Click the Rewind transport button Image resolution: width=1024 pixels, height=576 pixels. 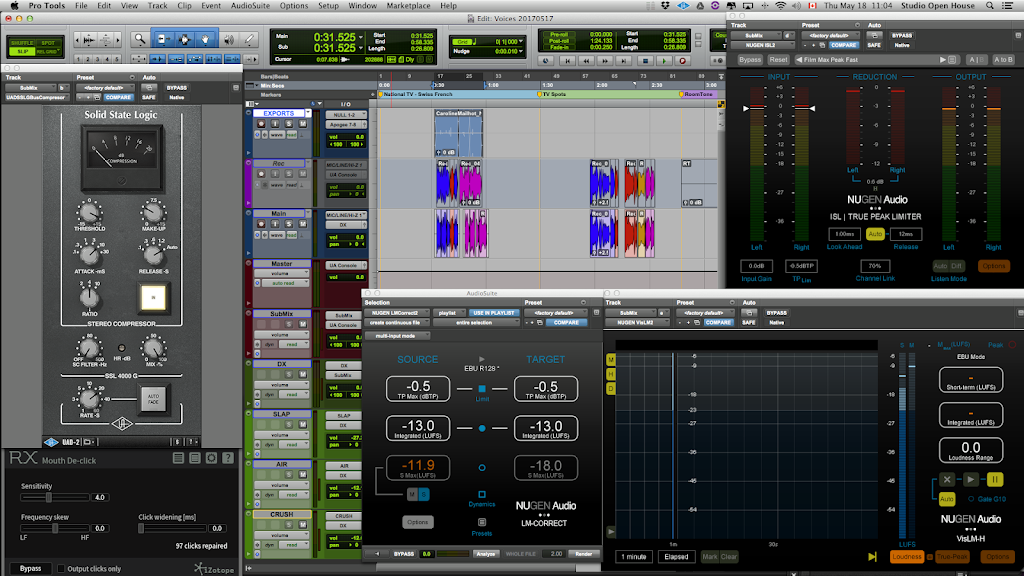[x=586, y=61]
